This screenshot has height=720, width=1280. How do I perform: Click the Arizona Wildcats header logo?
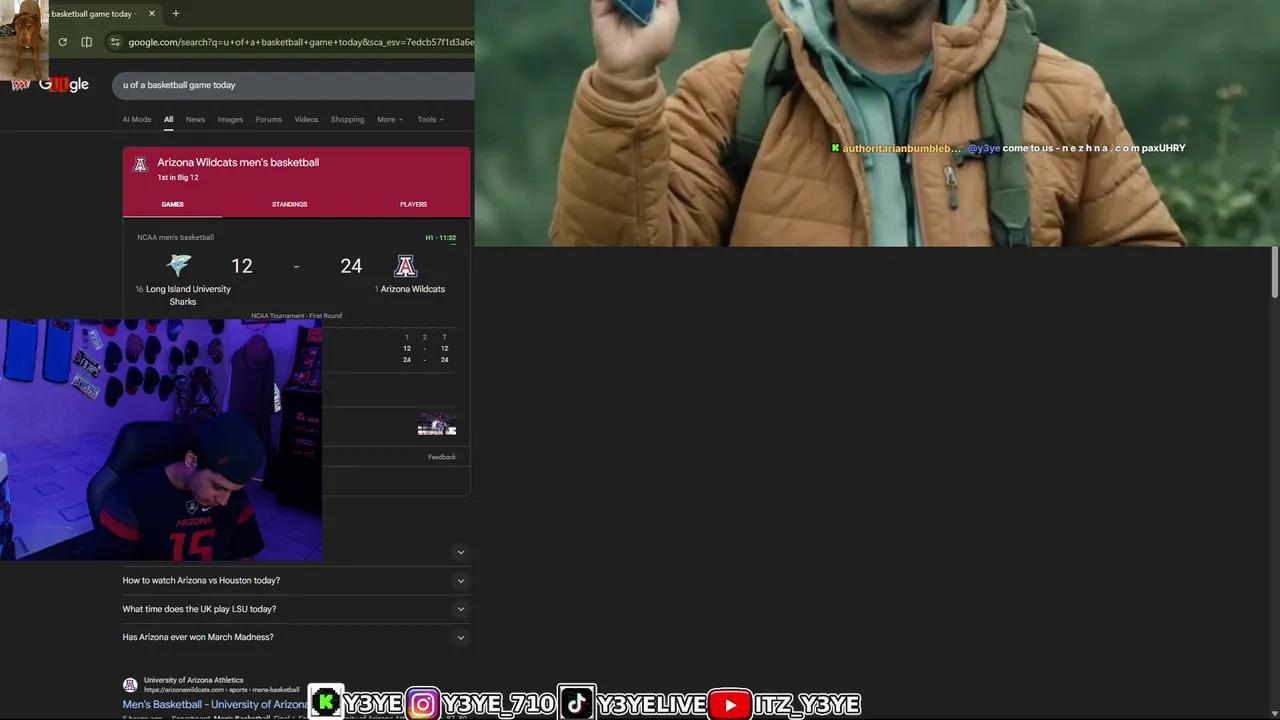(140, 165)
